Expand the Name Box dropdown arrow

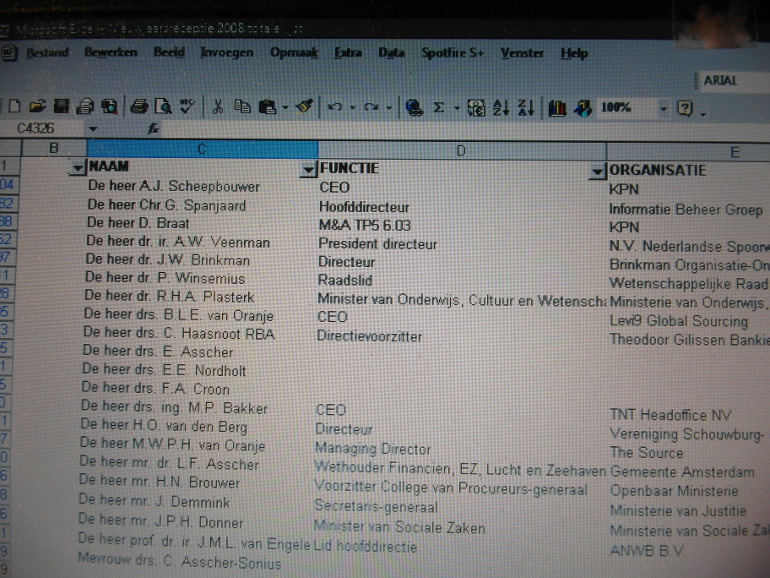tap(93, 129)
